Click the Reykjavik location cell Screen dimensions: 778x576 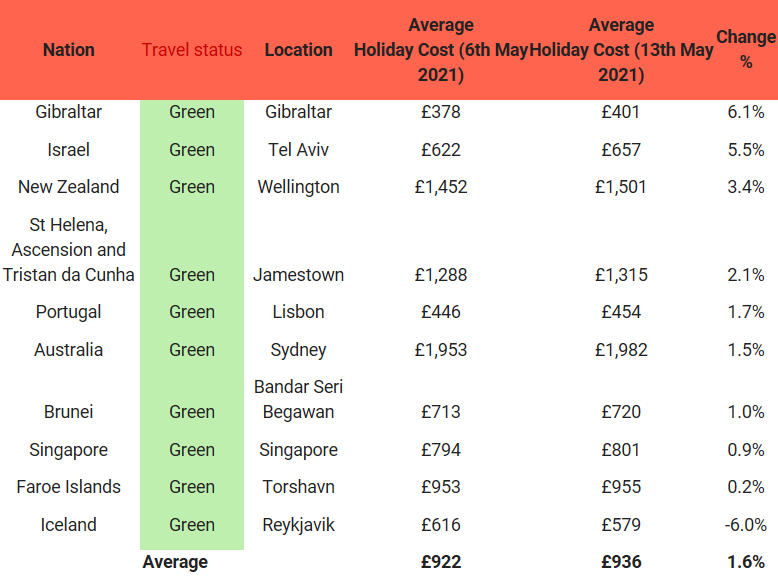coord(298,525)
